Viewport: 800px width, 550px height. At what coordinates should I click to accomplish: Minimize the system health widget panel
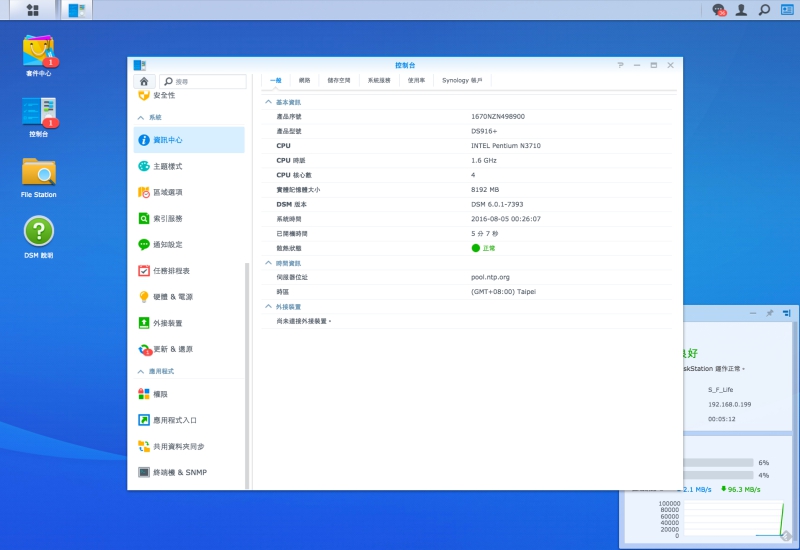pyautogui.click(x=753, y=313)
